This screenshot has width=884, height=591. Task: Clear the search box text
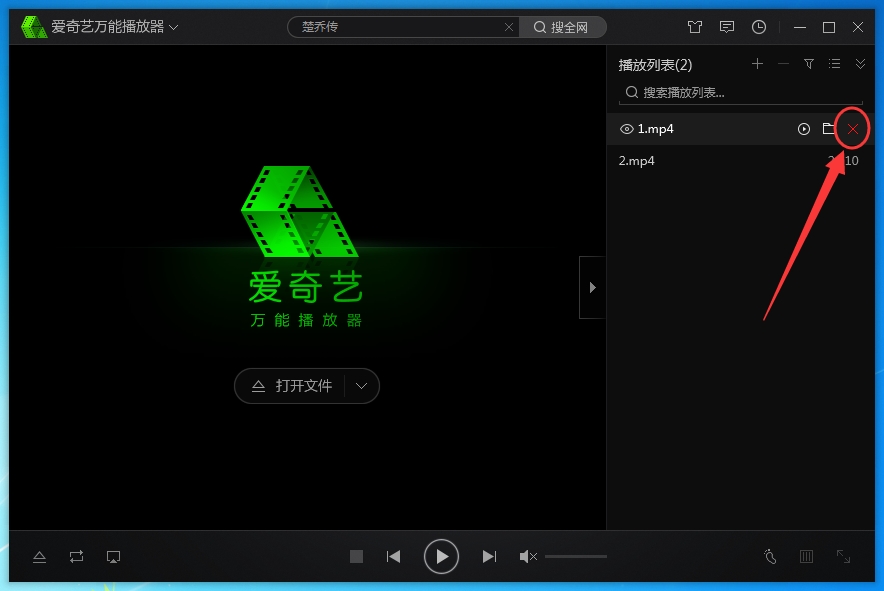pyautogui.click(x=509, y=27)
